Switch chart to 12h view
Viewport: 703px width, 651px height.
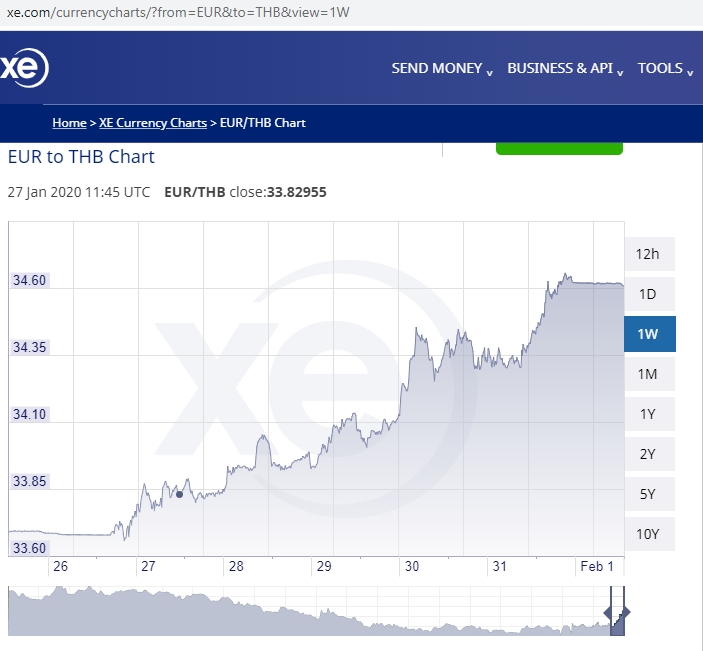click(x=648, y=254)
